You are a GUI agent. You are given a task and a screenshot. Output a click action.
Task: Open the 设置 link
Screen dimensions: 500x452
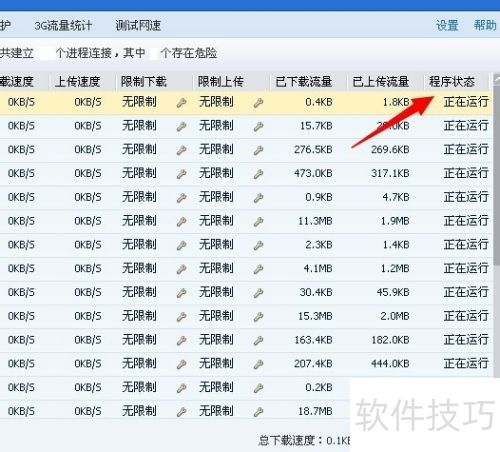pos(447,25)
